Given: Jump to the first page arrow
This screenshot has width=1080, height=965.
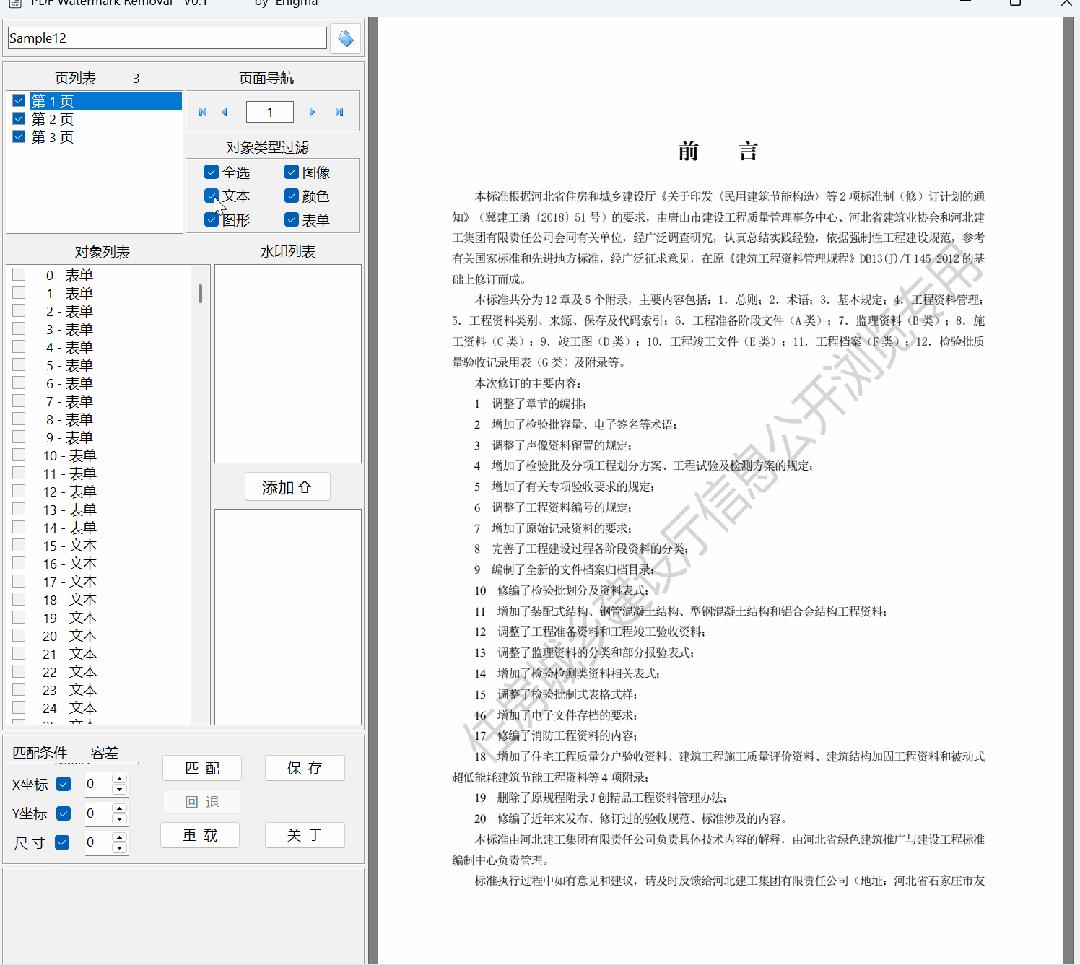Looking at the screenshot, I should coord(203,112).
